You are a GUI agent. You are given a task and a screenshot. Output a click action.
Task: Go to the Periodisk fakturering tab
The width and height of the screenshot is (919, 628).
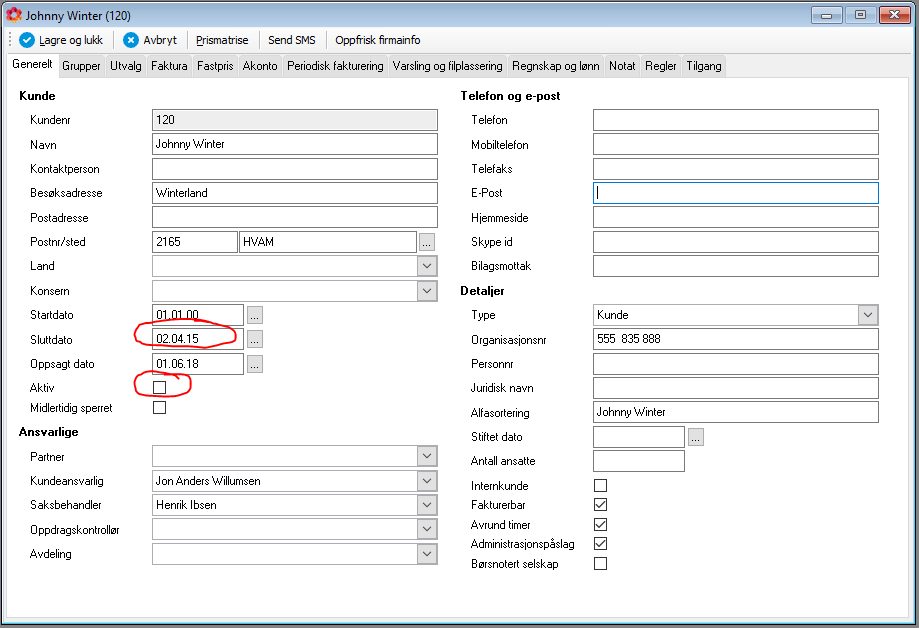click(x=335, y=66)
